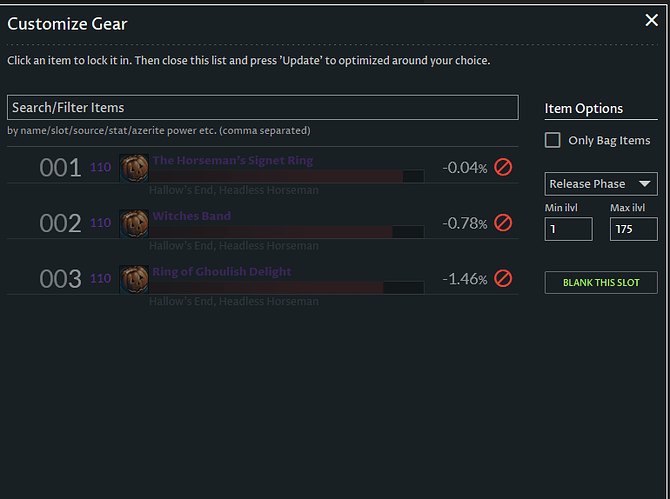Exclude Witches Band using the ban icon
This screenshot has width=670, height=499.
coord(503,223)
